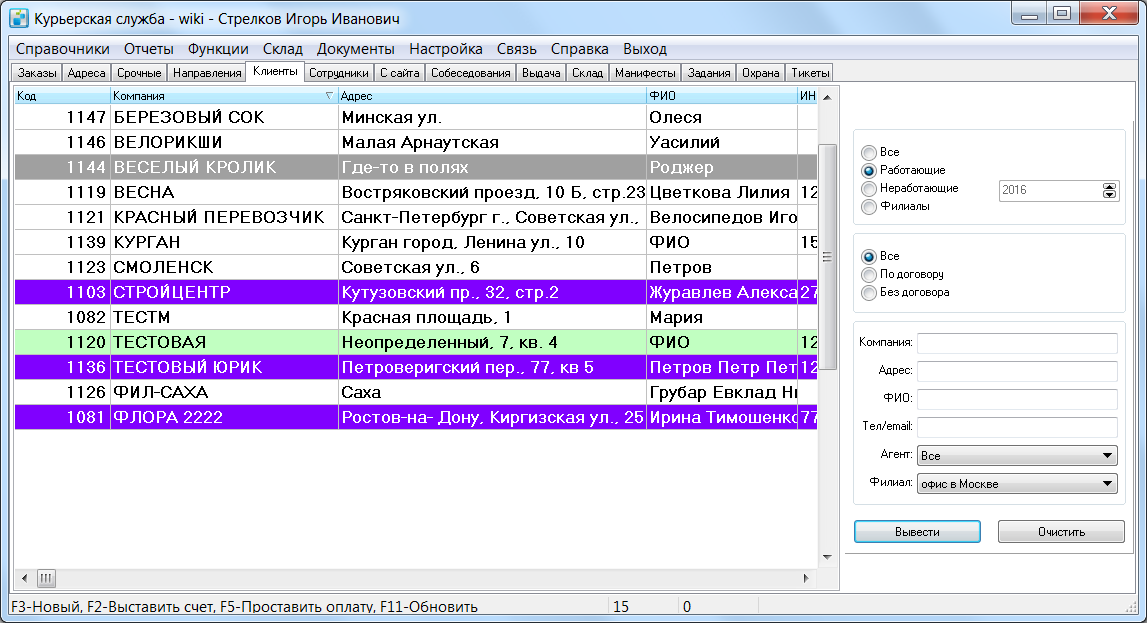This screenshot has width=1147, height=623.
Task: Click the sort arrow in Компания column header
Action: pyautogui.click(x=328, y=96)
